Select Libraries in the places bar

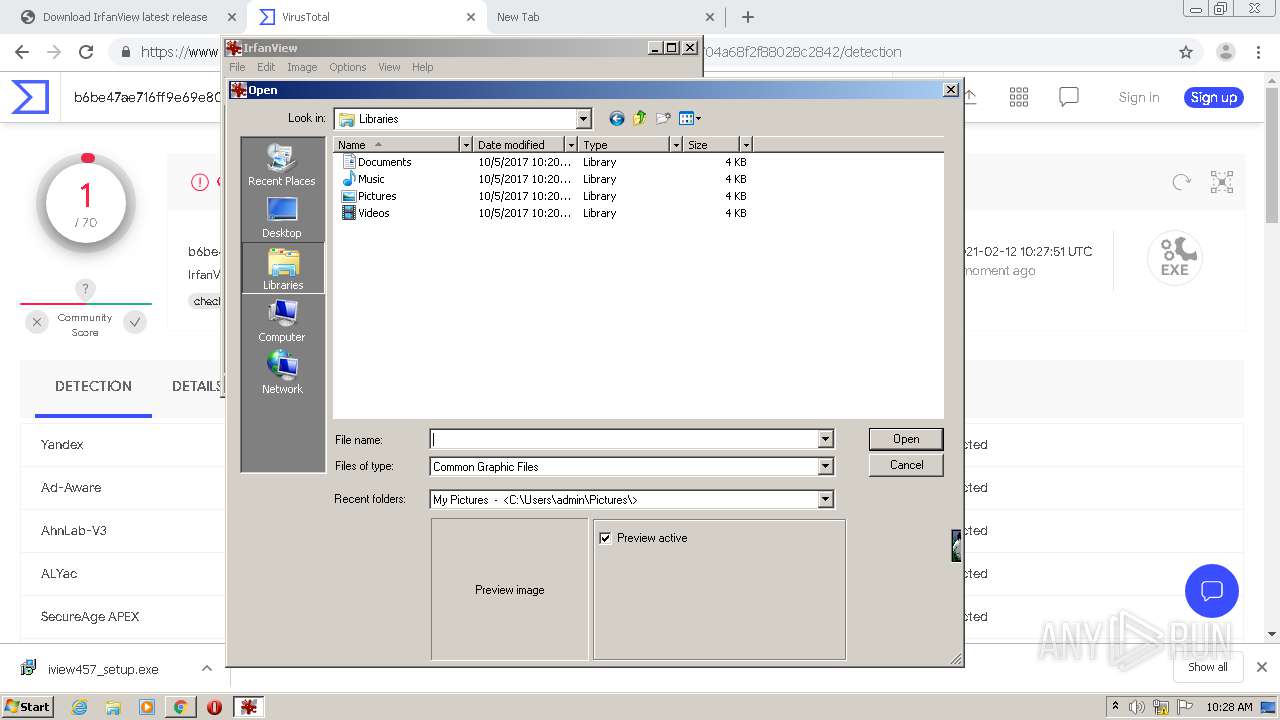283,268
